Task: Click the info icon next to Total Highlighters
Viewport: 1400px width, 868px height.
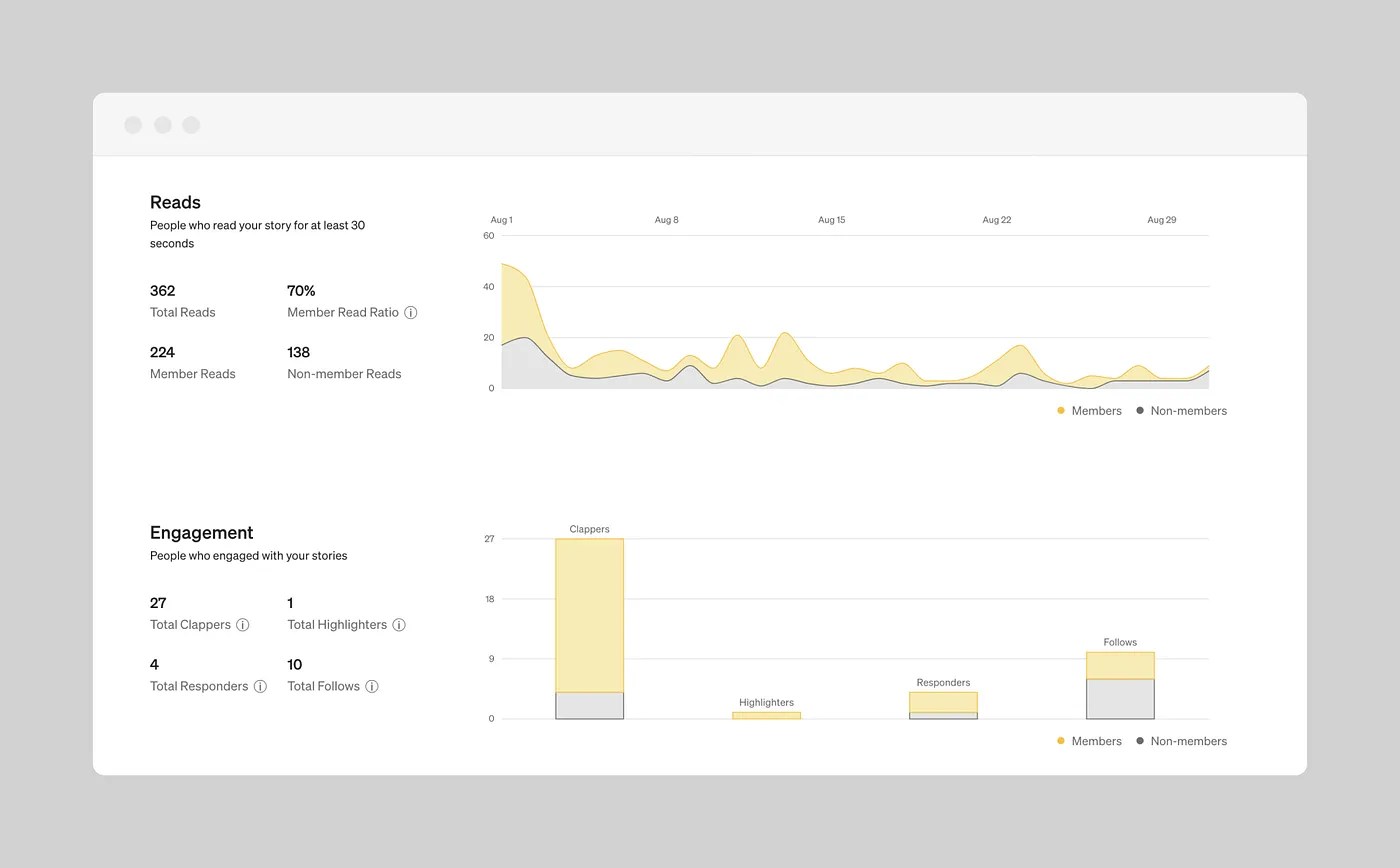Action: click(399, 625)
